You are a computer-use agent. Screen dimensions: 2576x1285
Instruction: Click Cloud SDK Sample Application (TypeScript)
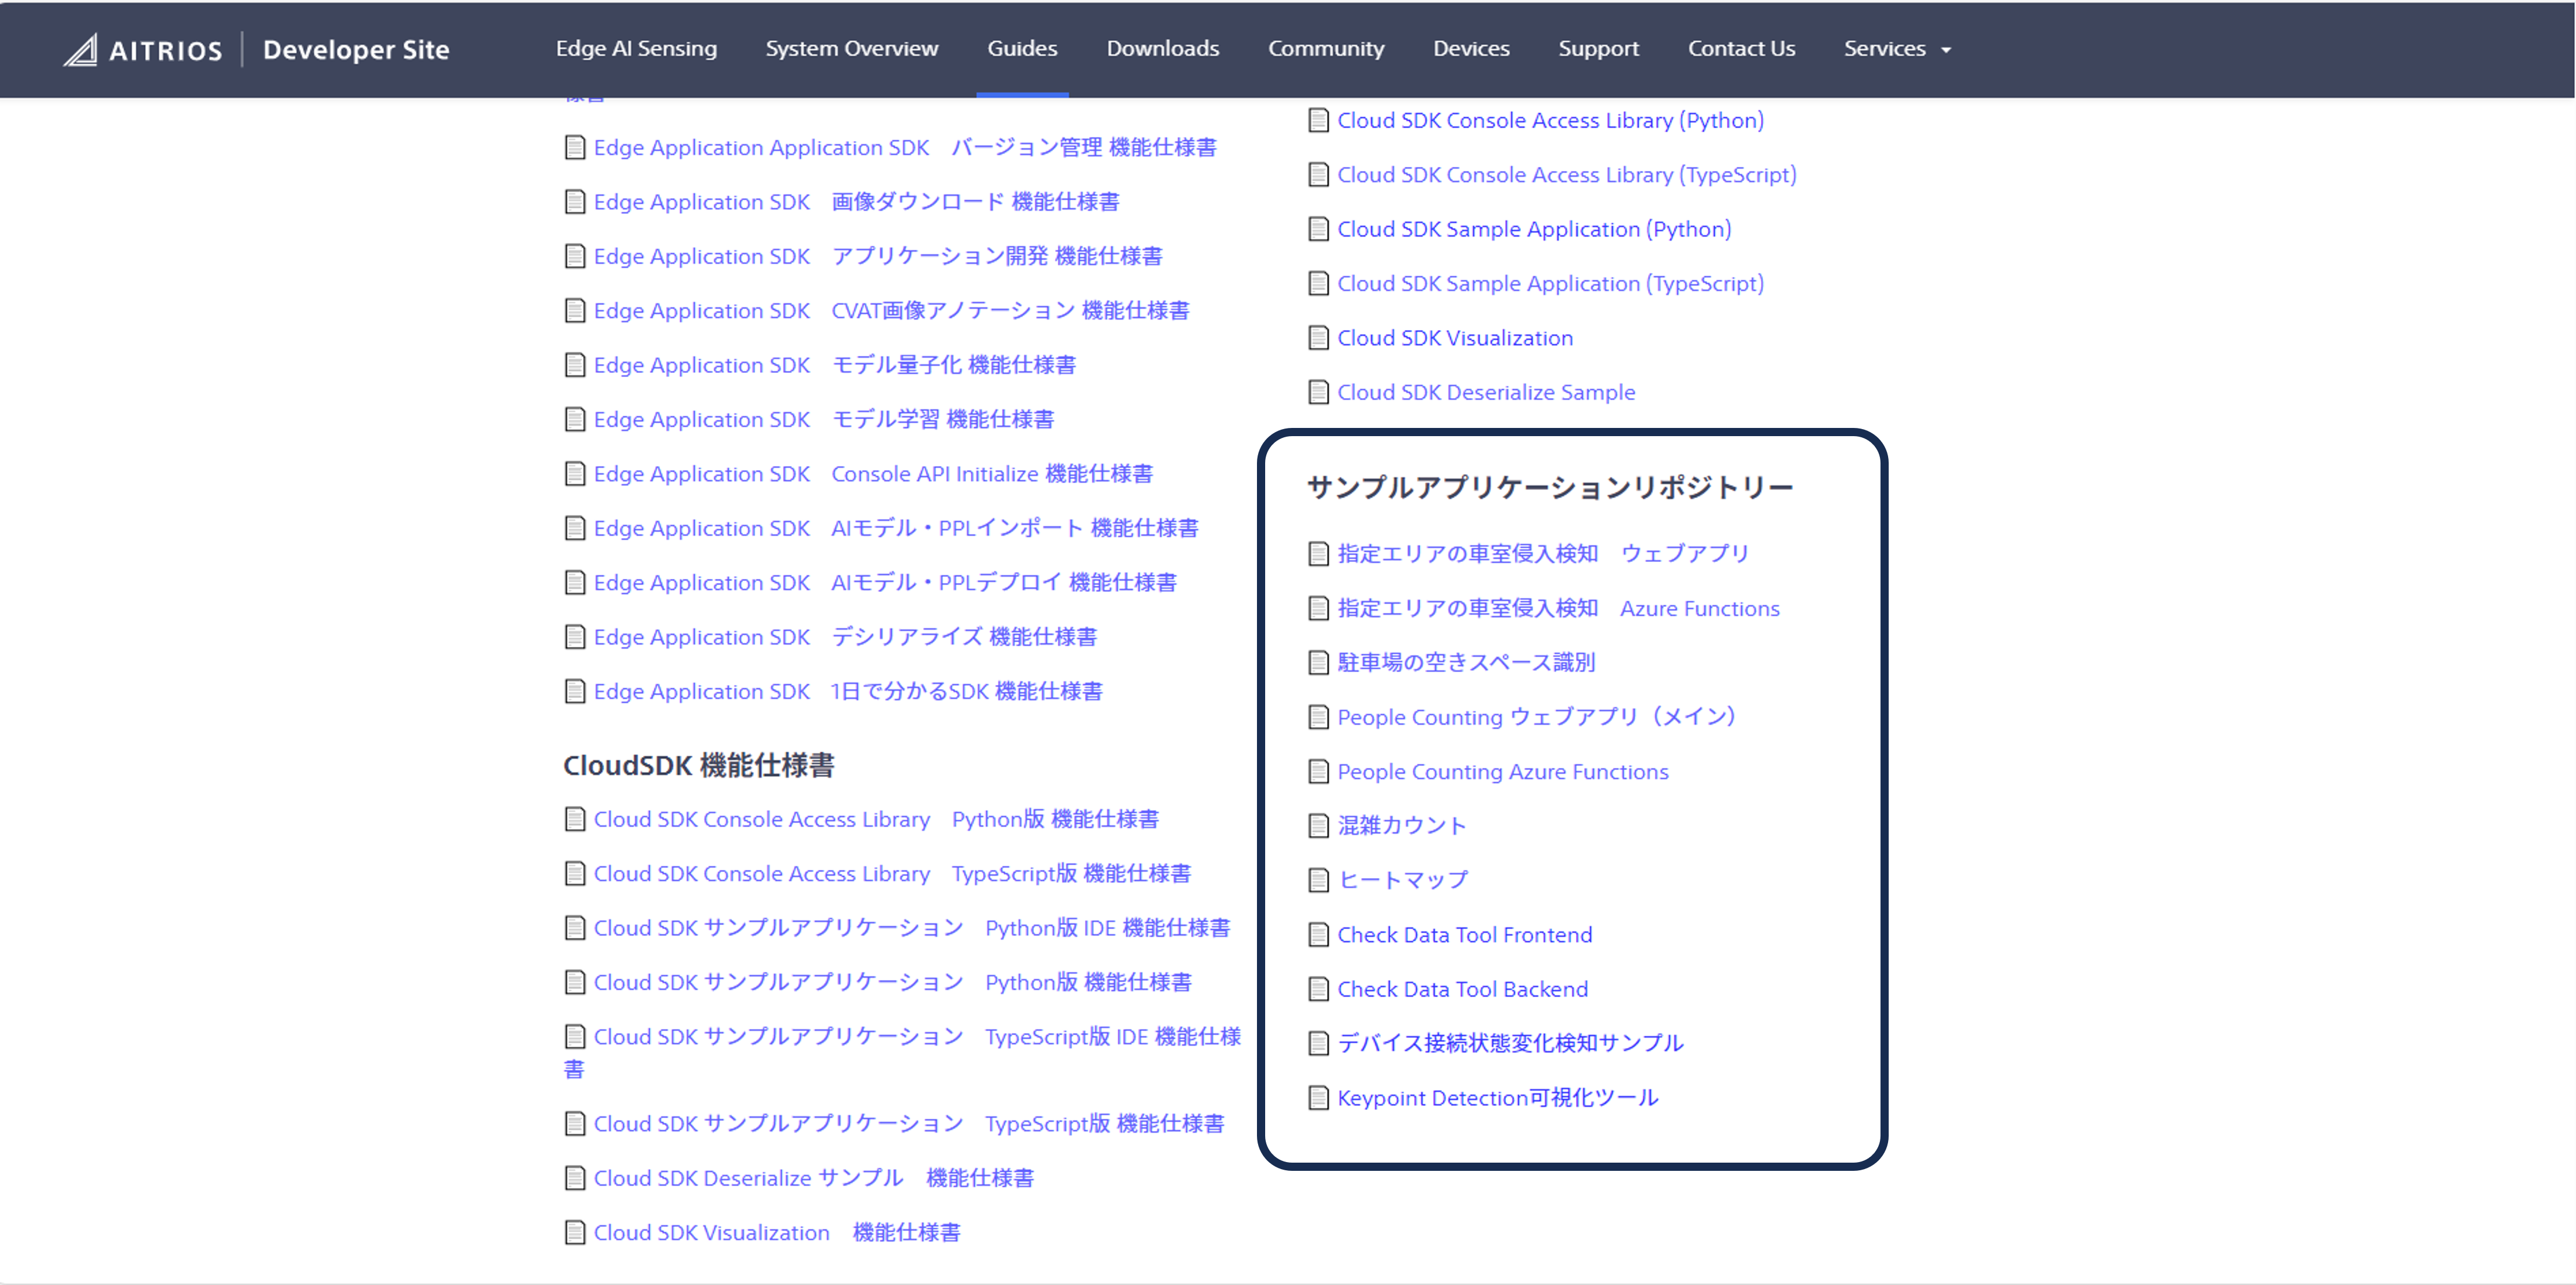point(1550,283)
